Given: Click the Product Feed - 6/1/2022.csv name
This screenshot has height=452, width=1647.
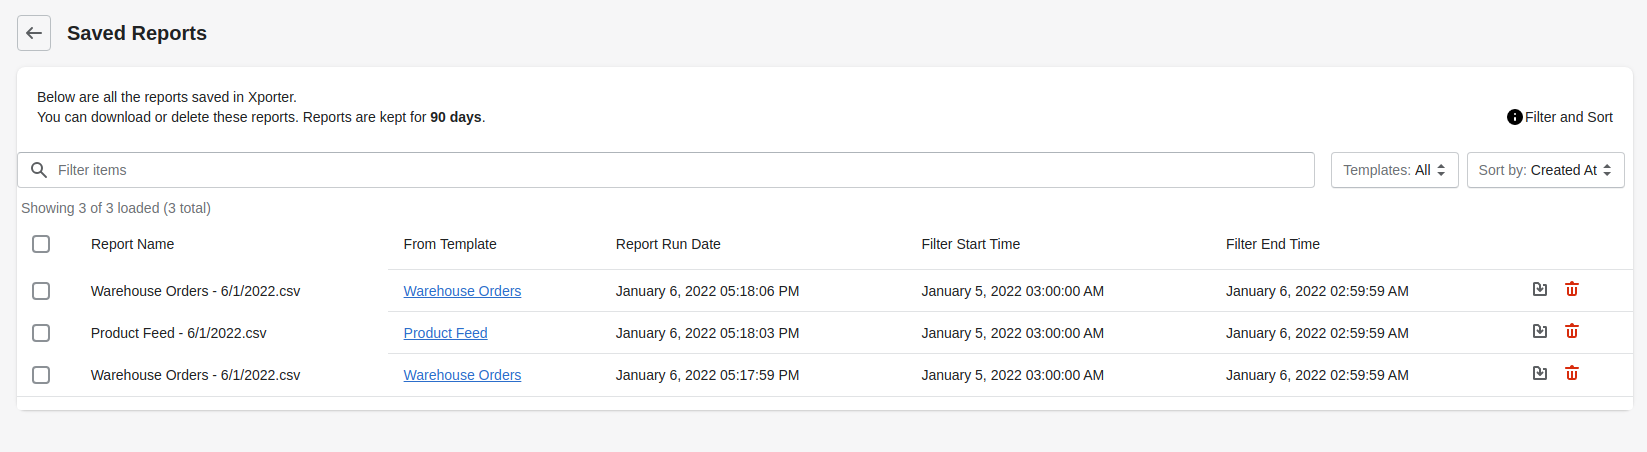Looking at the screenshot, I should tap(178, 333).
